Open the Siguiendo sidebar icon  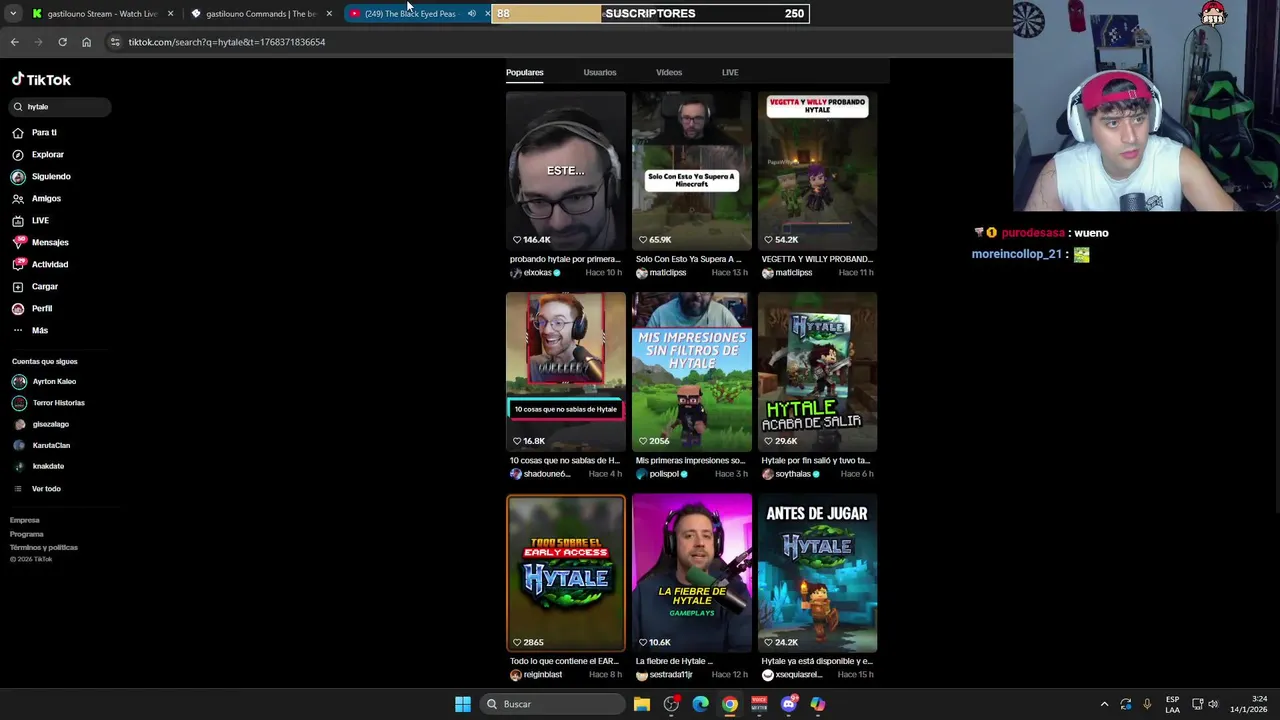18,177
